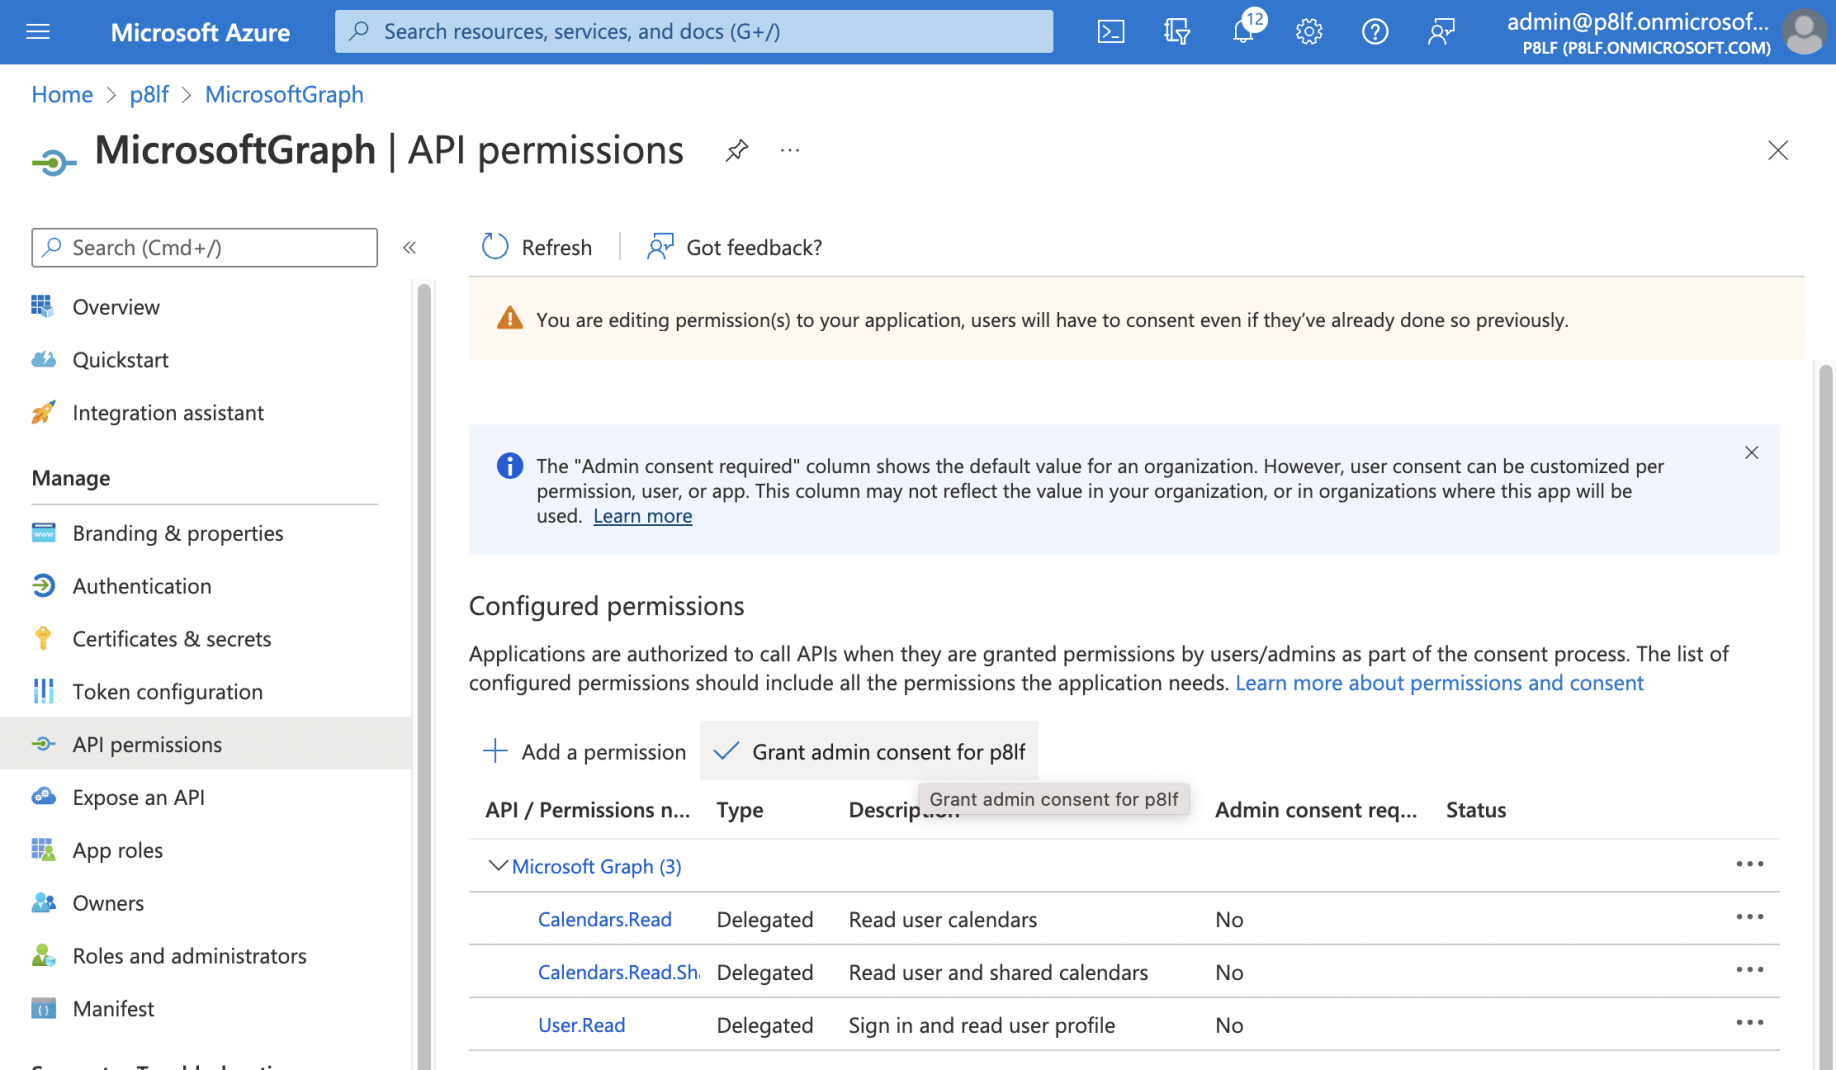1836x1070 pixels.
Task: Go to Certificates & secrets
Action: 171,639
